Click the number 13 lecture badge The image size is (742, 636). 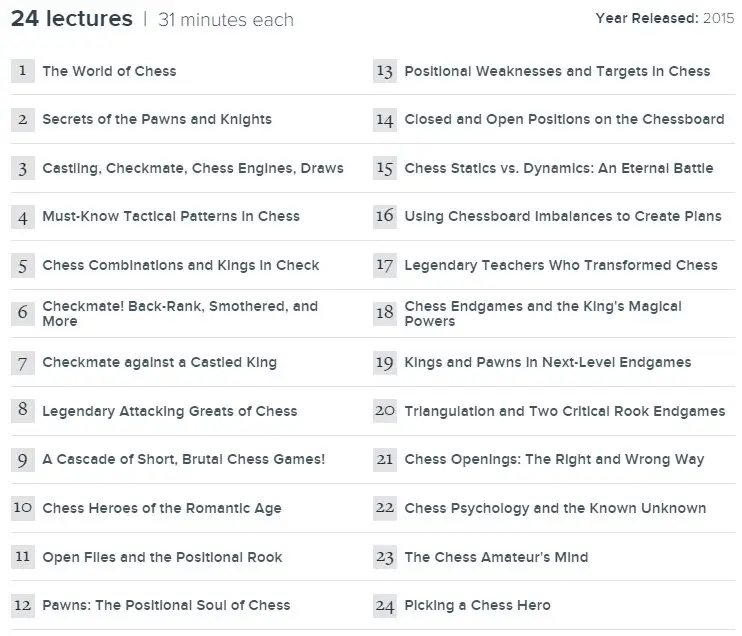pyautogui.click(x=385, y=71)
